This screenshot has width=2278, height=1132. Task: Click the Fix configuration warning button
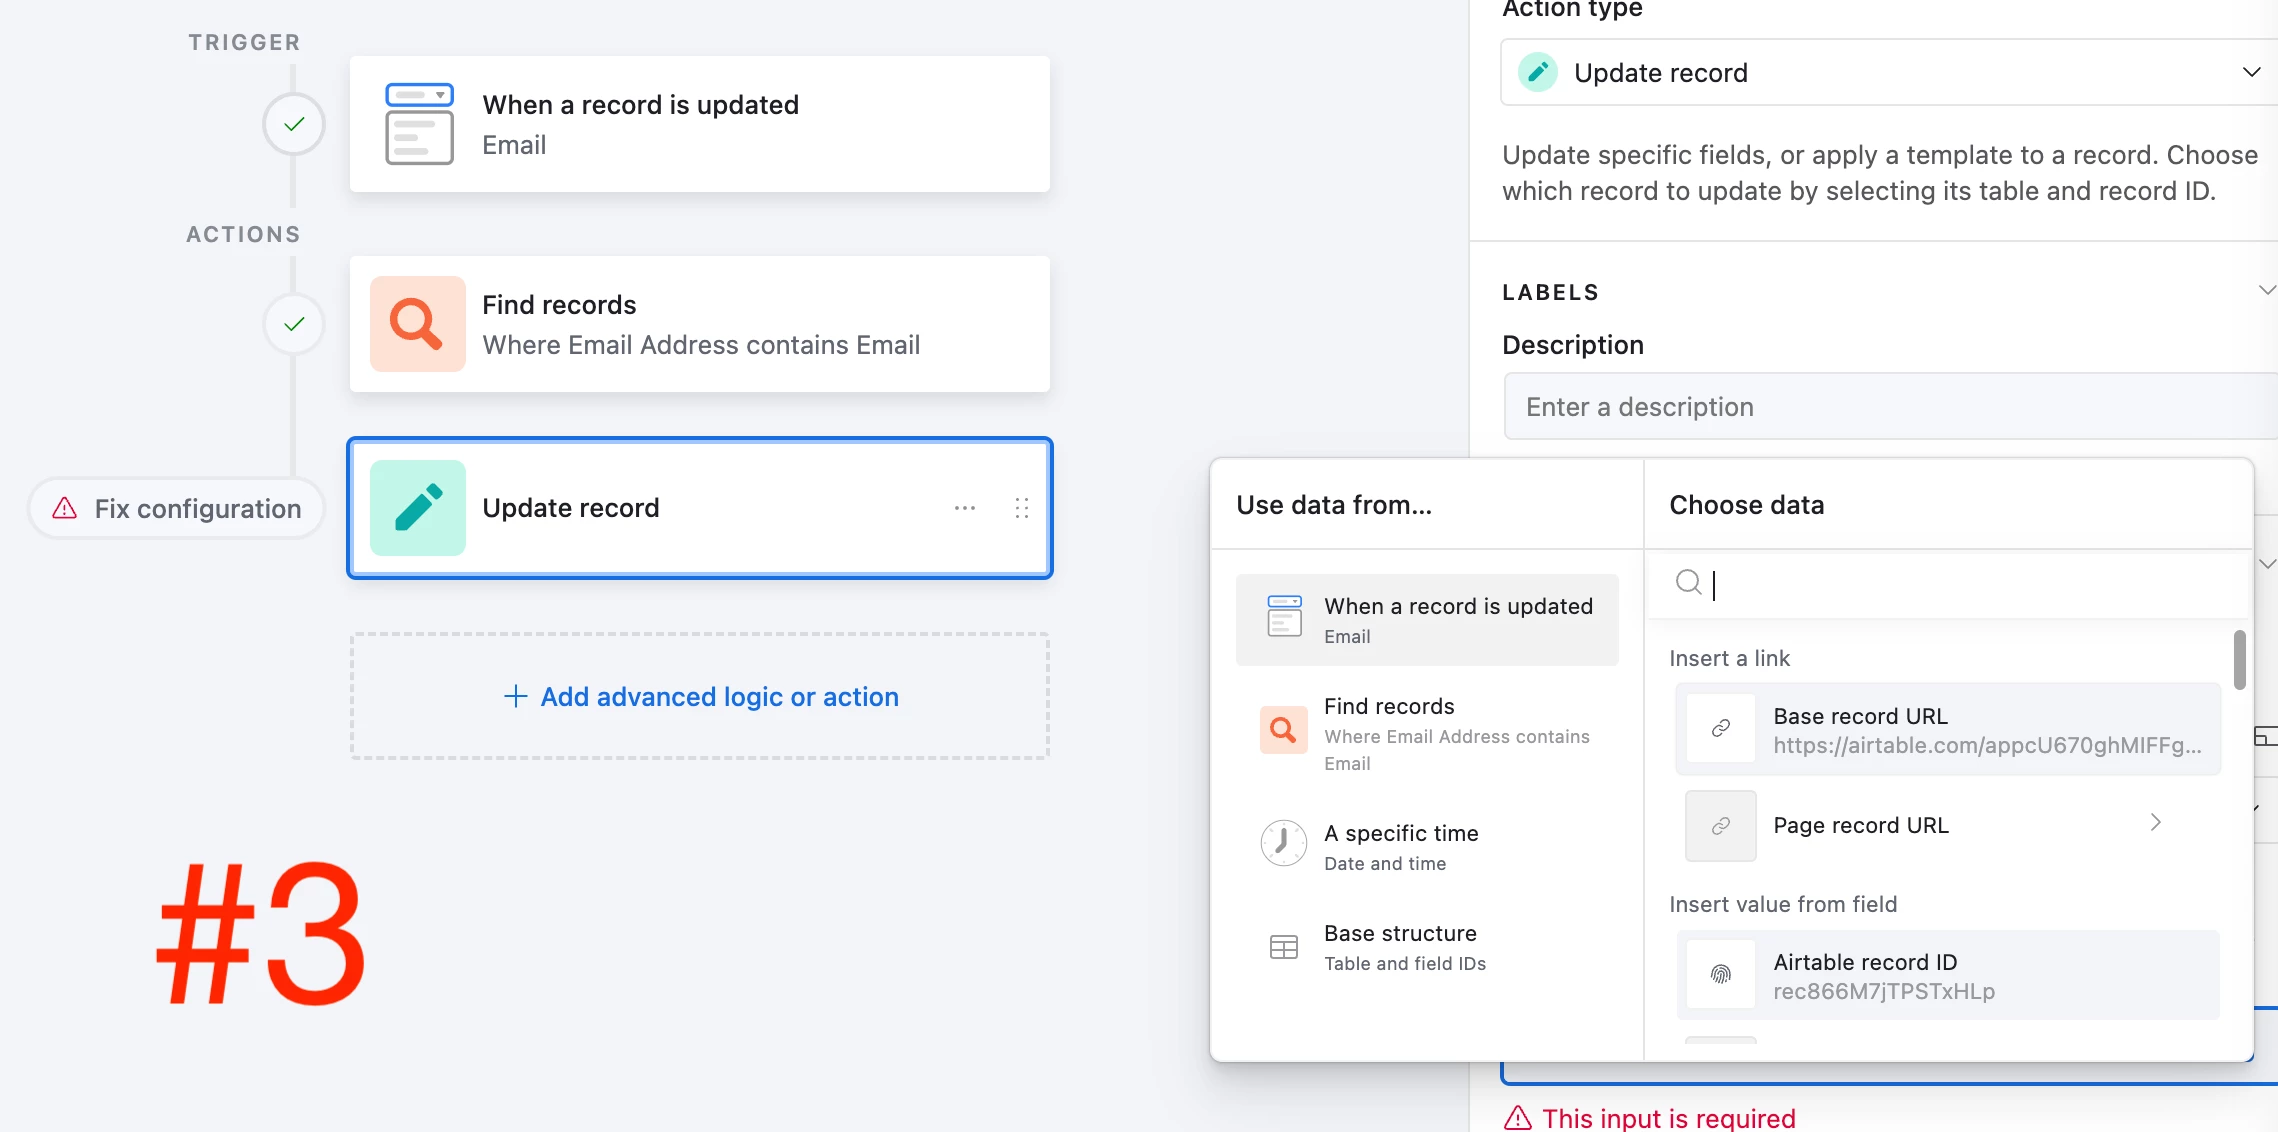pos(177,508)
